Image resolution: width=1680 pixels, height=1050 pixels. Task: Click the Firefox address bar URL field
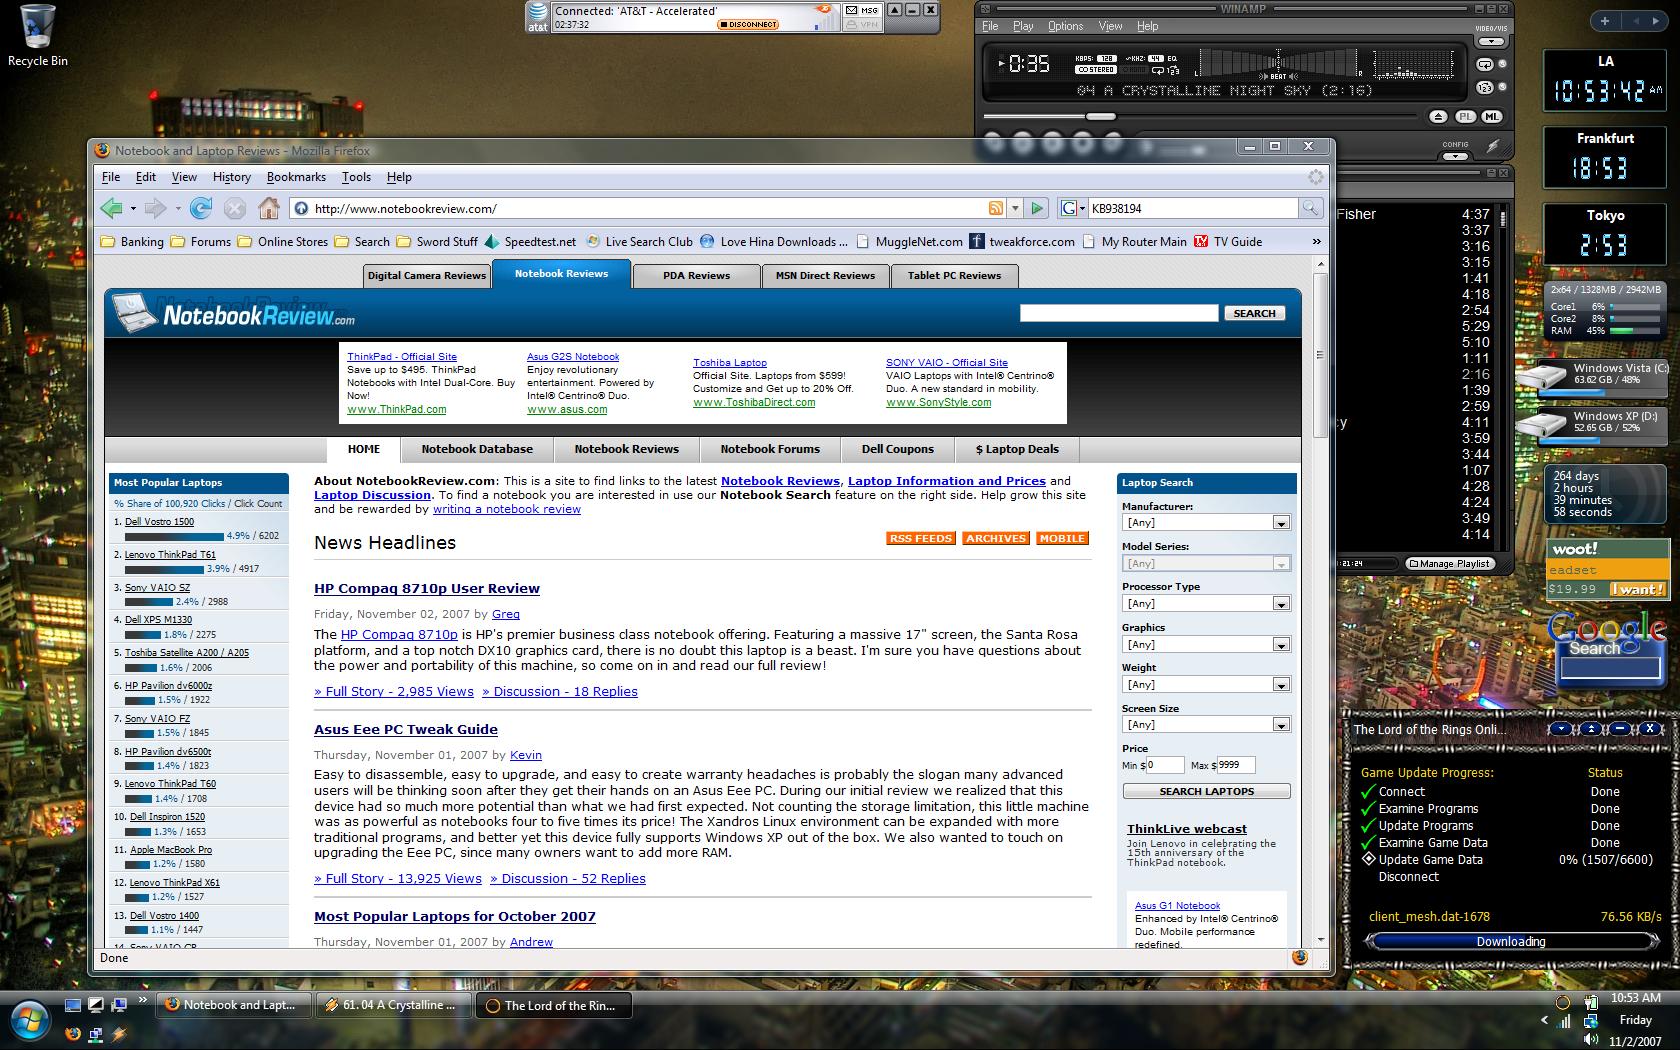[648, 208]
